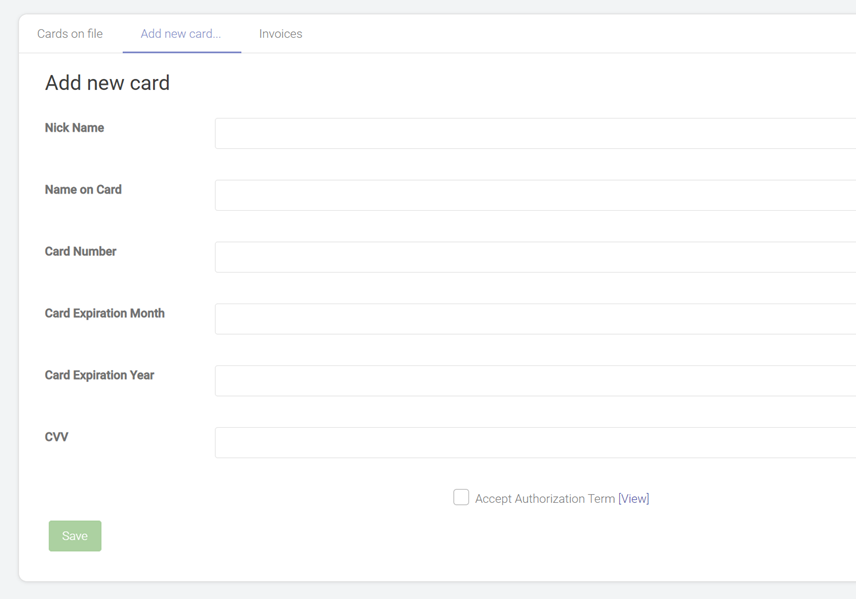Viewport: 856px width, 599px height.
Task: Click the Card Expiration Year label
Action: [x=99, y=375]
